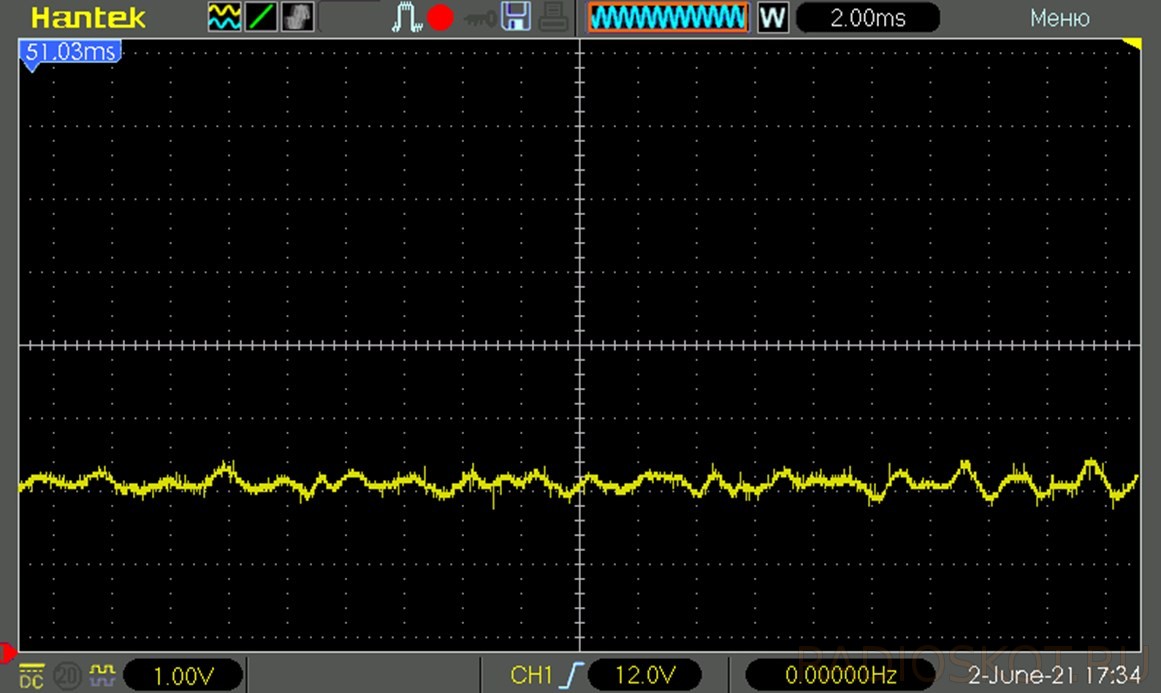The width and height of the screenshot is (1161, 693).
Task: Click the waveform display mode icon
Action: click(x=224, y=17)
